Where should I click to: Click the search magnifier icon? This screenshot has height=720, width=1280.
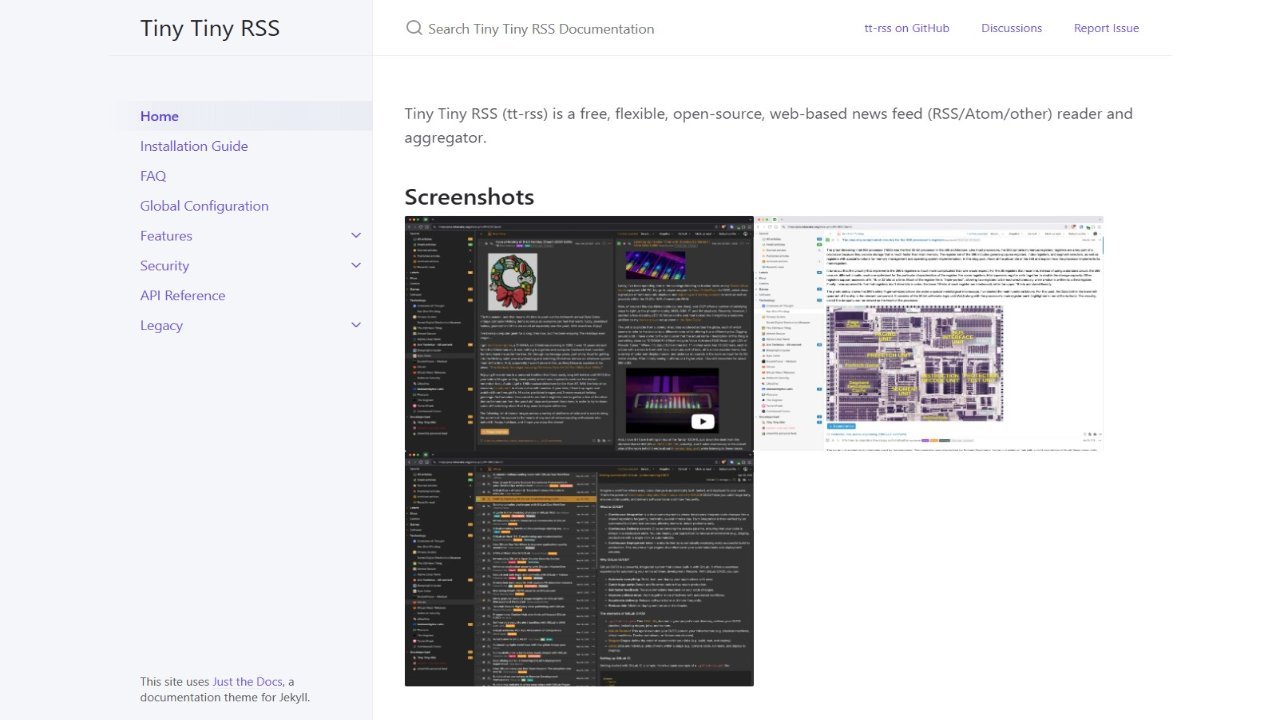pyautogui.click(x=414, y=28)
